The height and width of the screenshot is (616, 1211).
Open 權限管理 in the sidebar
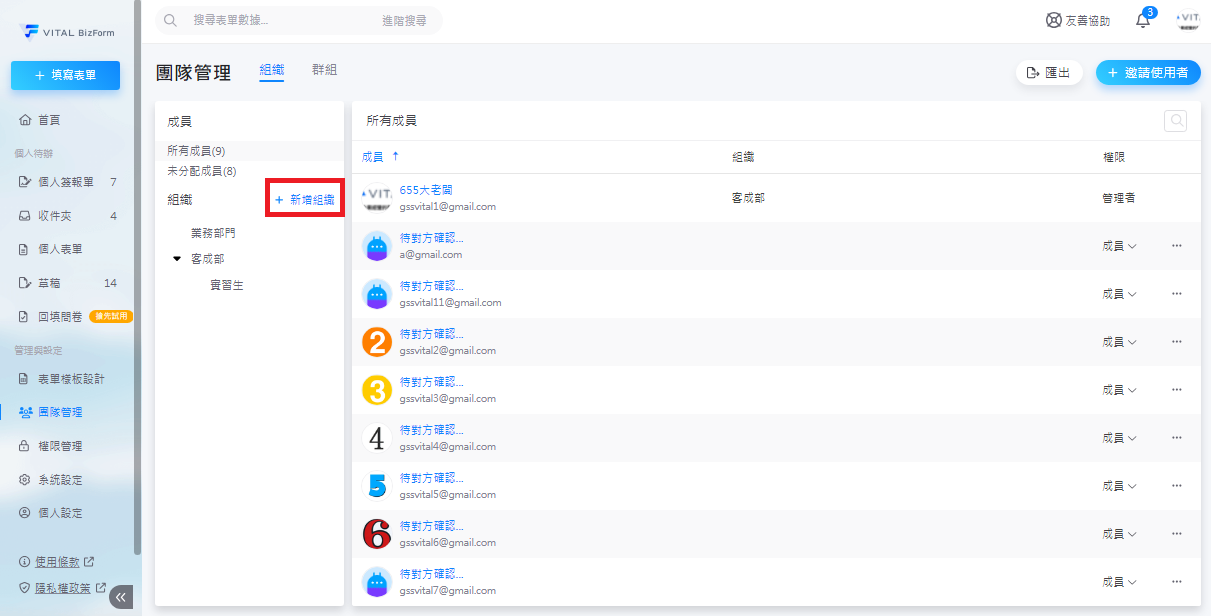point(60,446)
